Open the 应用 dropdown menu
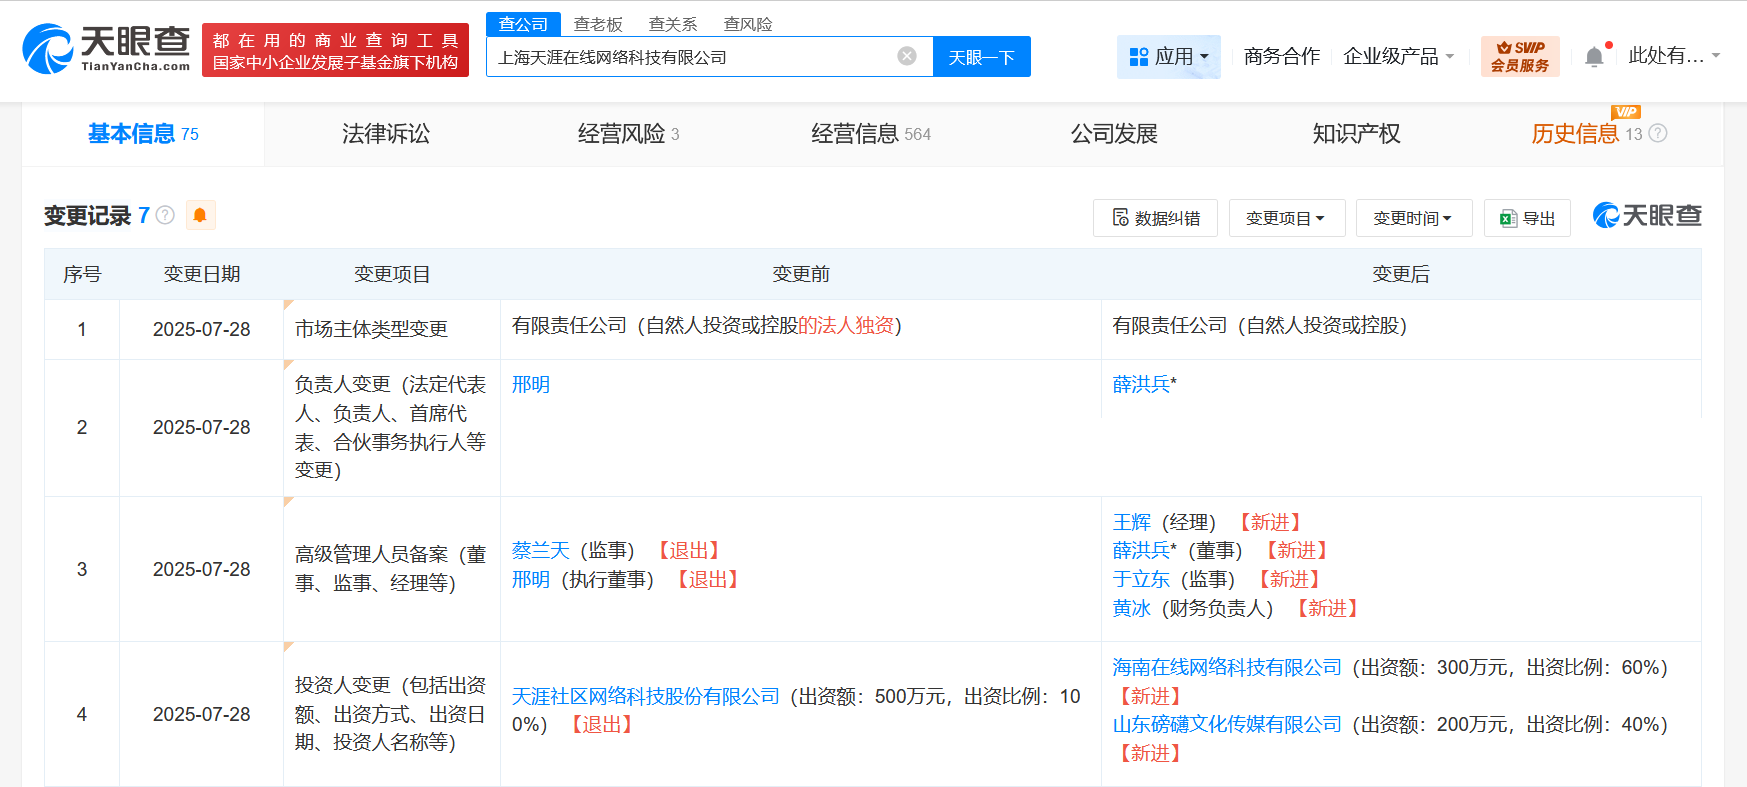The height and width of the screenshot is (787, 1747). point(1168,56)
